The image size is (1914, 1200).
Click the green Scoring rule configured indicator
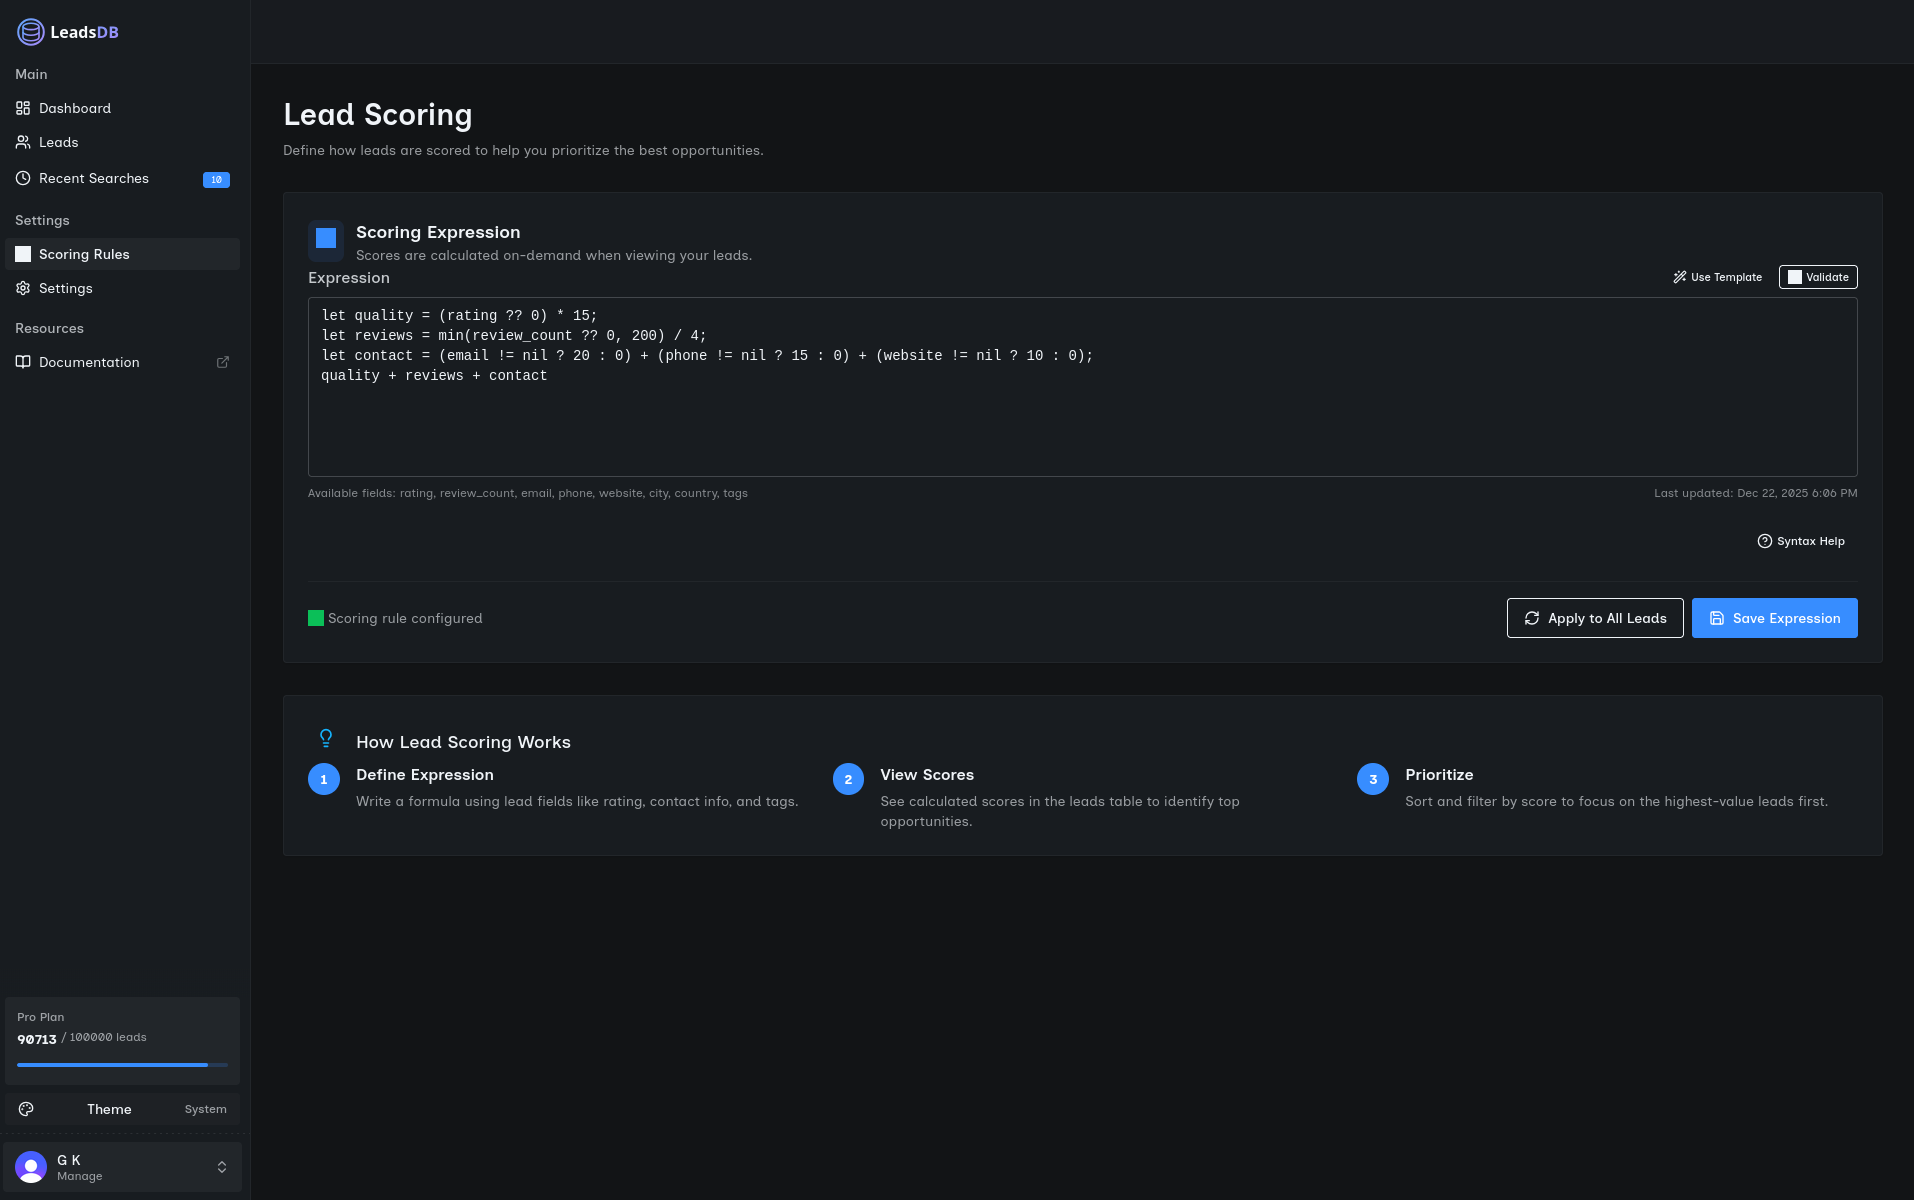[316, 618]
